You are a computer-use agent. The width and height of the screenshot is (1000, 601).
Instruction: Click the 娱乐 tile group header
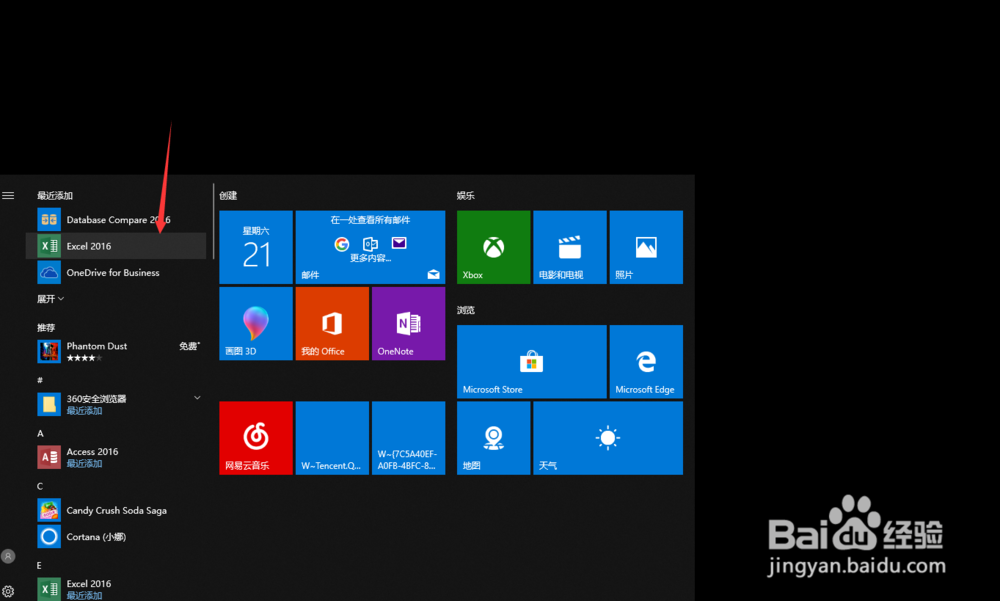coord(466,195)
